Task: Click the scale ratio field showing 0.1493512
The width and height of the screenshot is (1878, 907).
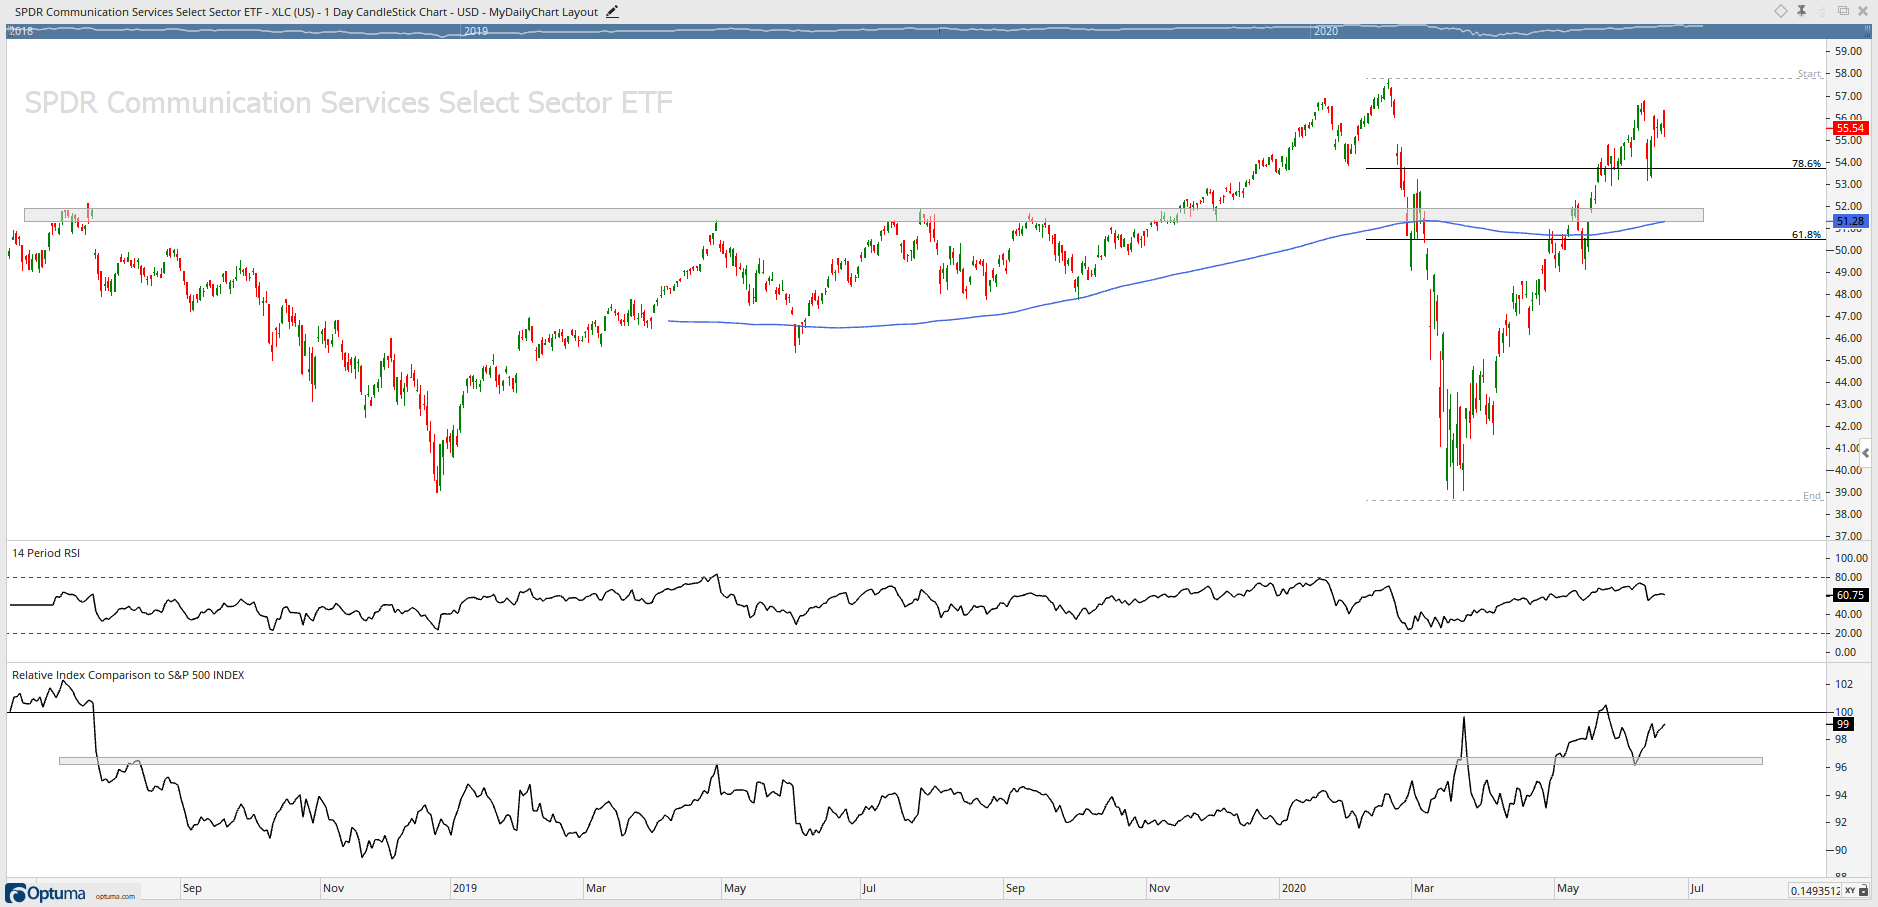Action: point(1815,890)
